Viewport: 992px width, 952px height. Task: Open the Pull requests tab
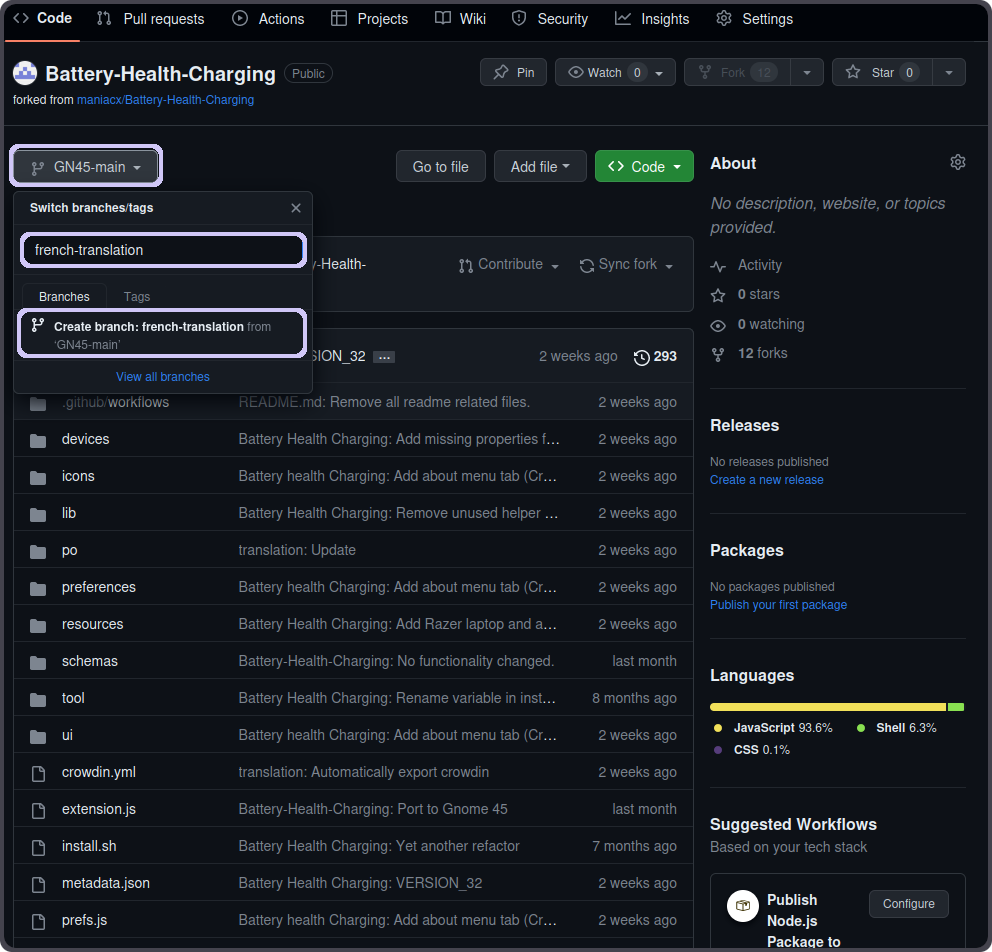[x=150, y=19]
